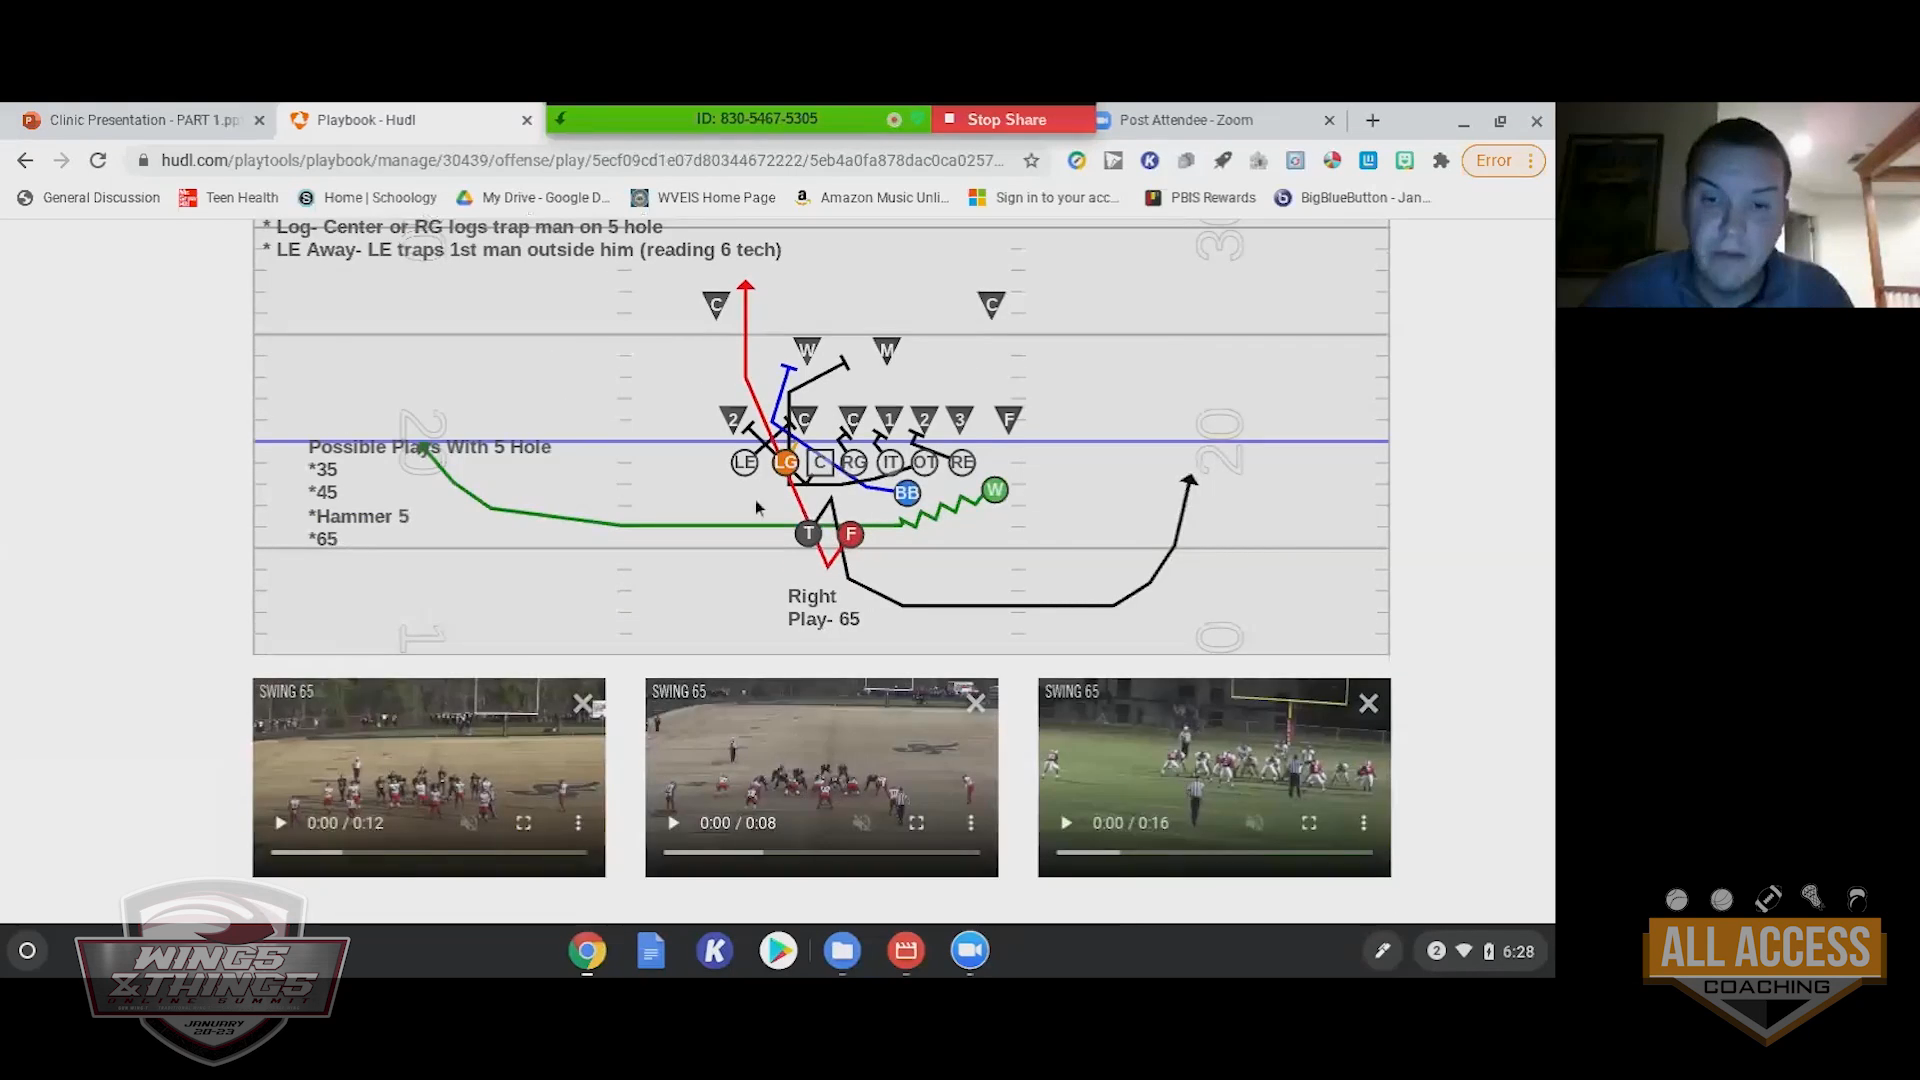Click Stop Share in the Zoom bar
1920x1080 pixels.
(x=1005, y=120)
